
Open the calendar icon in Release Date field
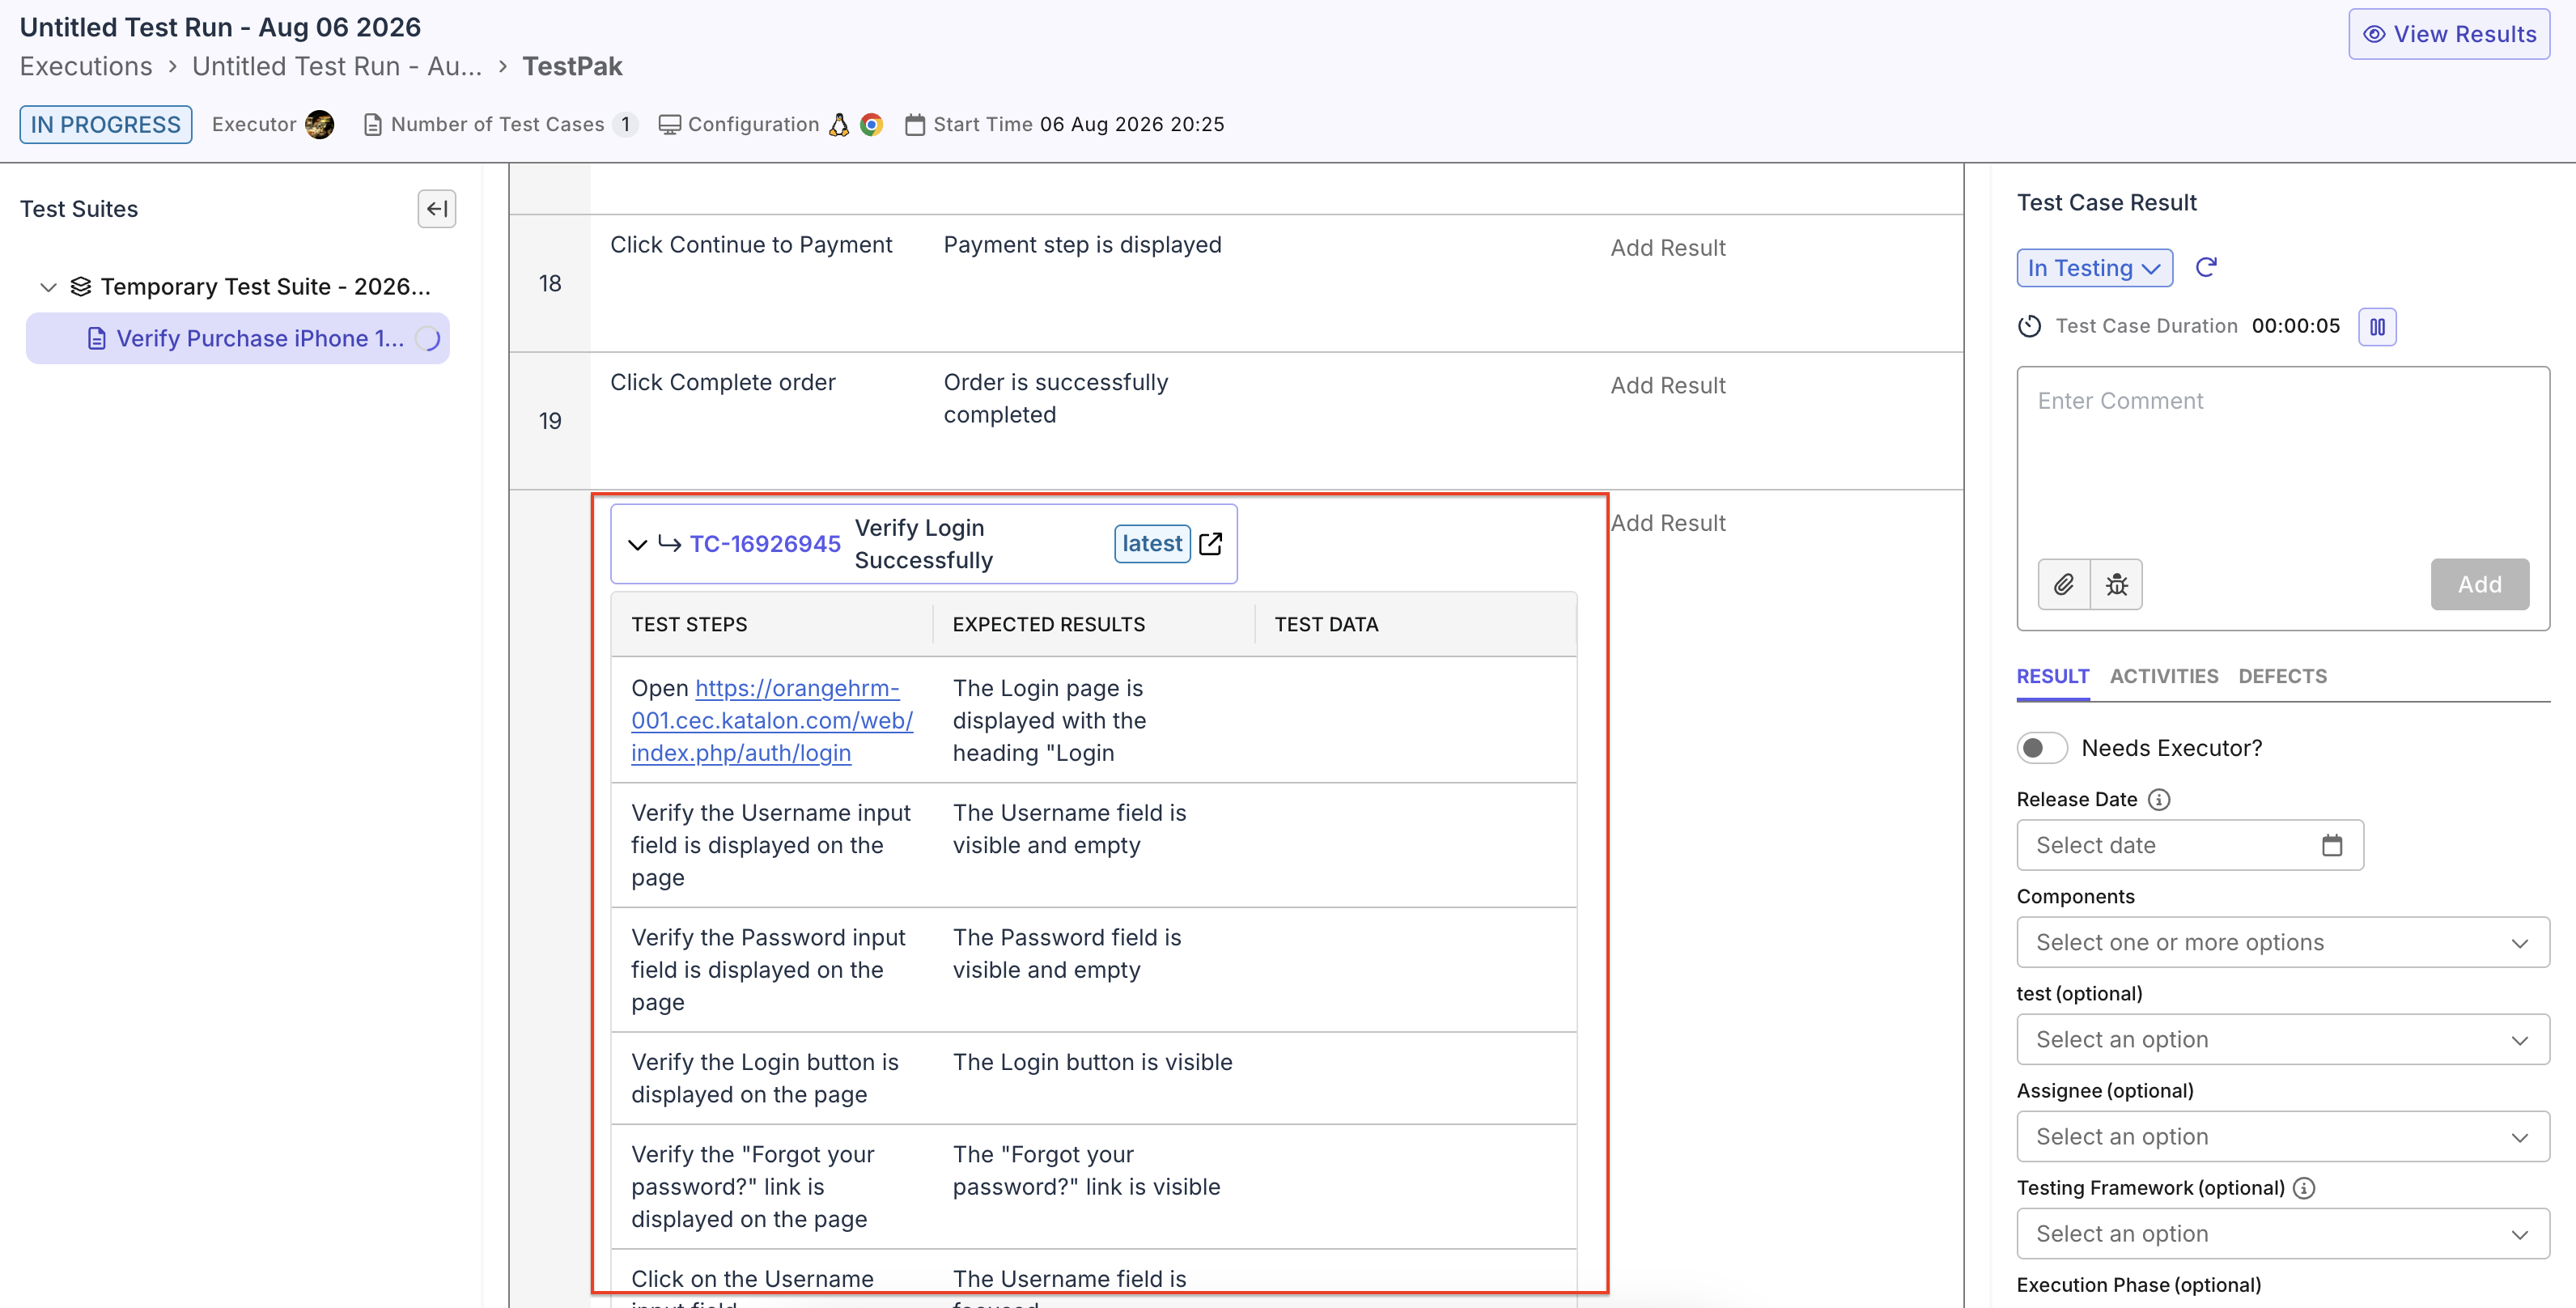coord(2332,845)
